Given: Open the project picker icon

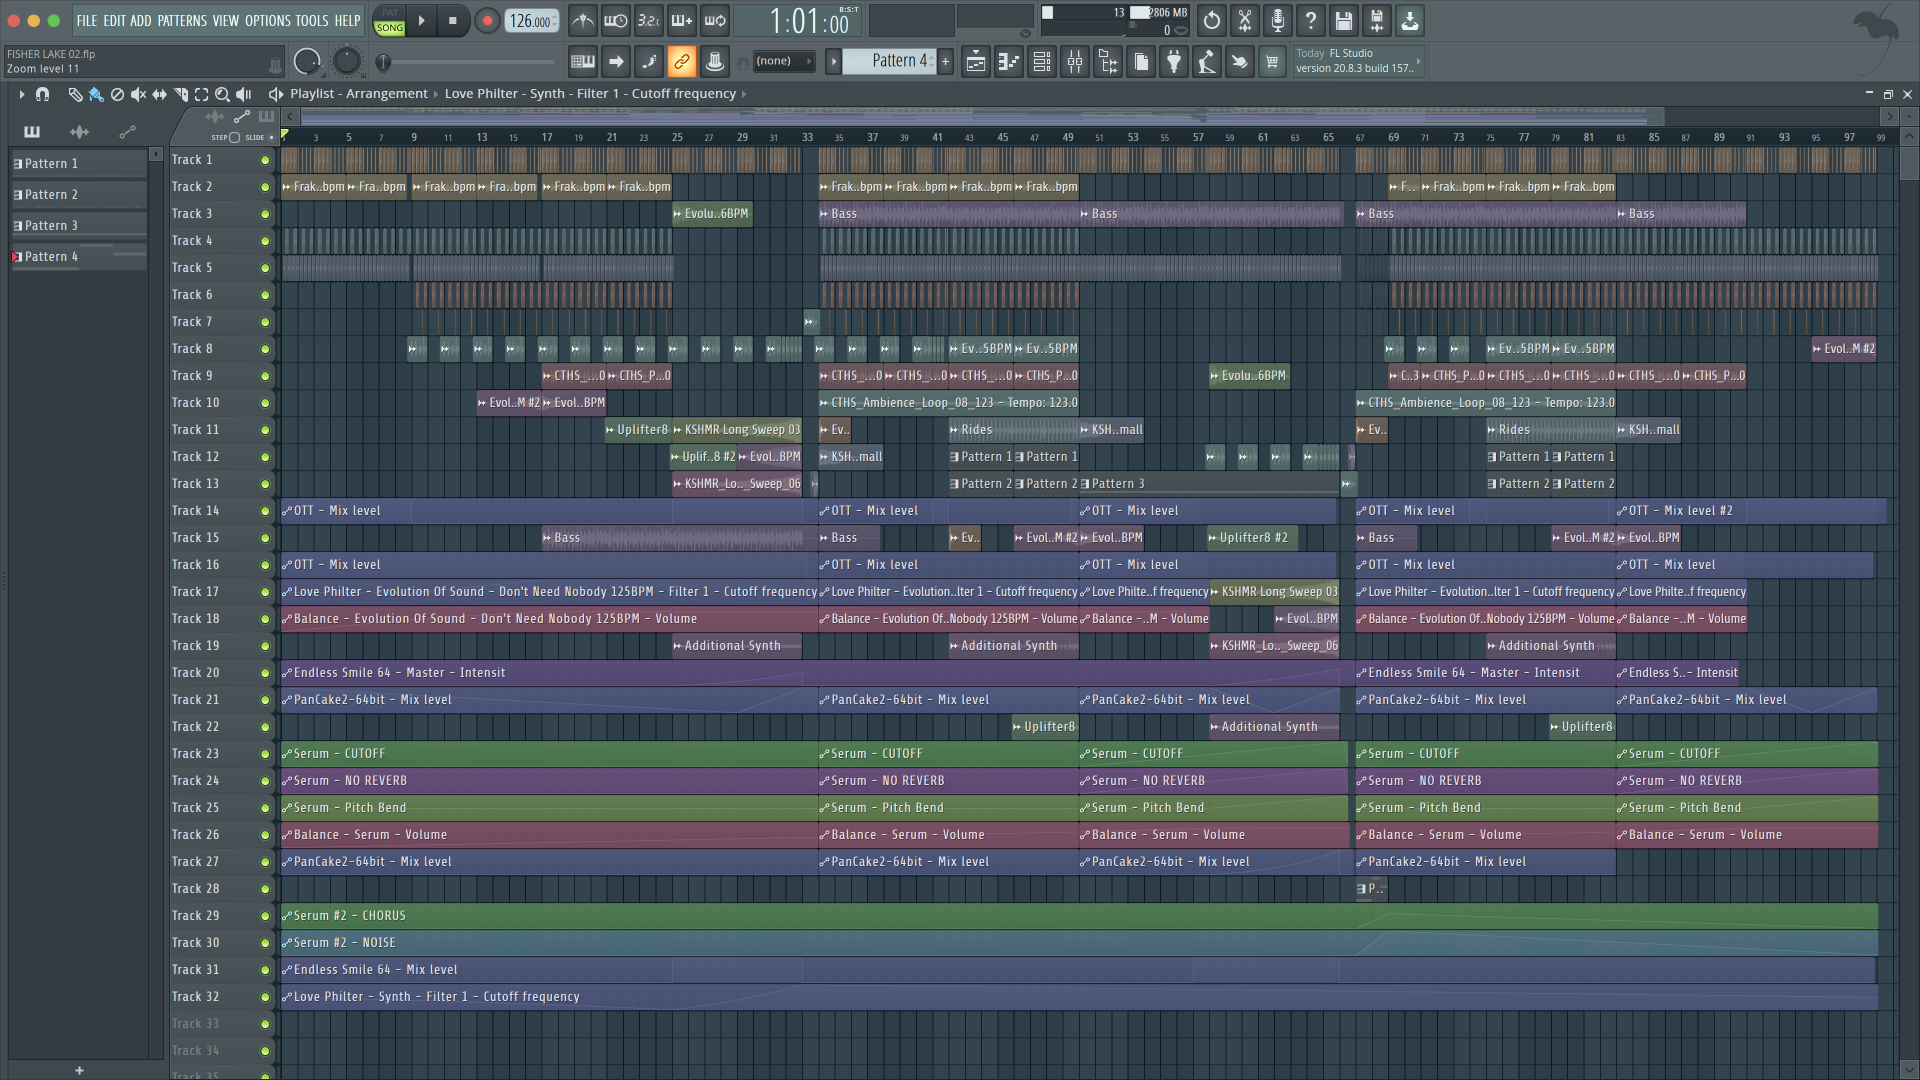Looking at the screenshot, I should (1141, 62).
